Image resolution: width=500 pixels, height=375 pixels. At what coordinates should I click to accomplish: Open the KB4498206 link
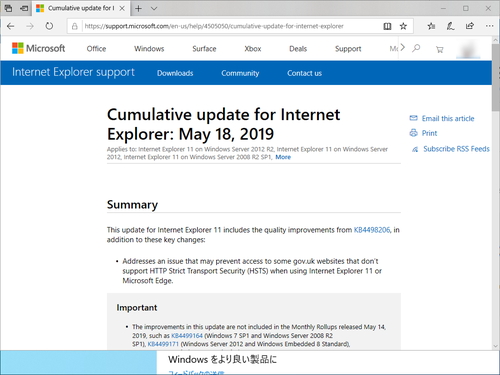point(372,230)
